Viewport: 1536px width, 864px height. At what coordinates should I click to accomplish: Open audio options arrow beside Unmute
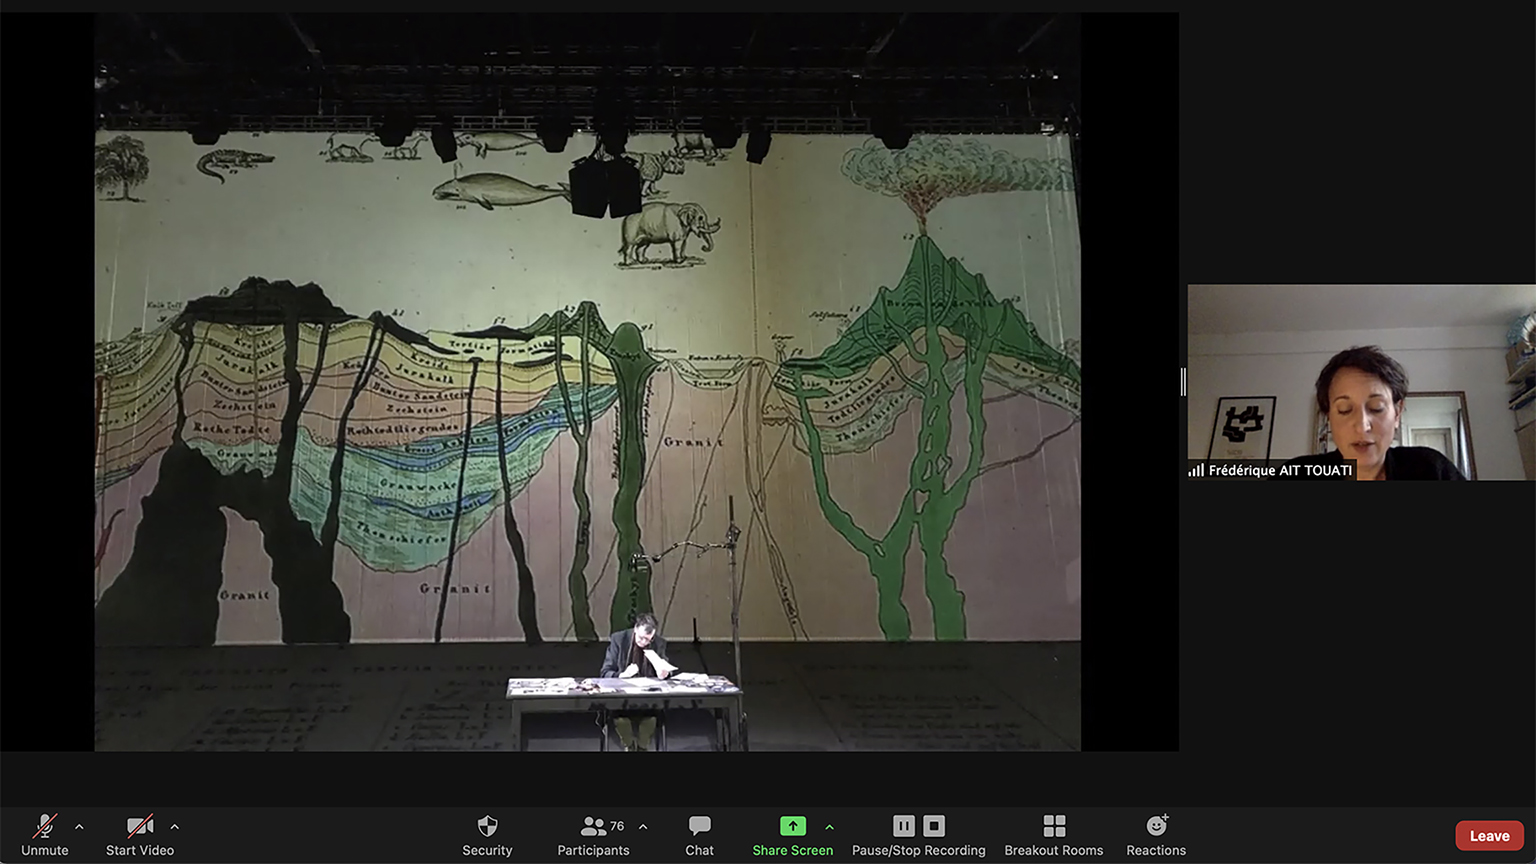(79, 827)
